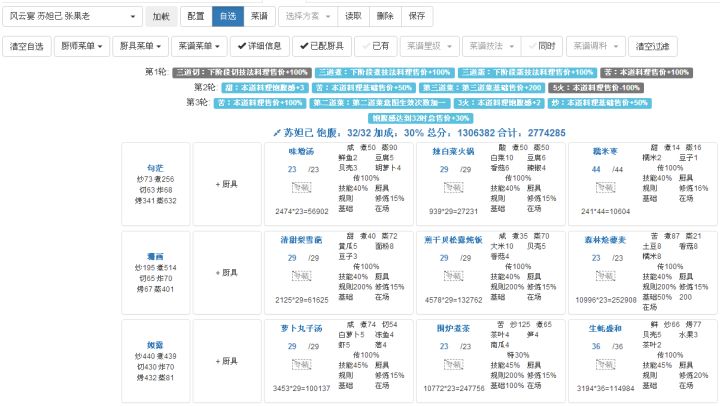
Task: Click the 保存 save button
Action: (x=416, y=16)
